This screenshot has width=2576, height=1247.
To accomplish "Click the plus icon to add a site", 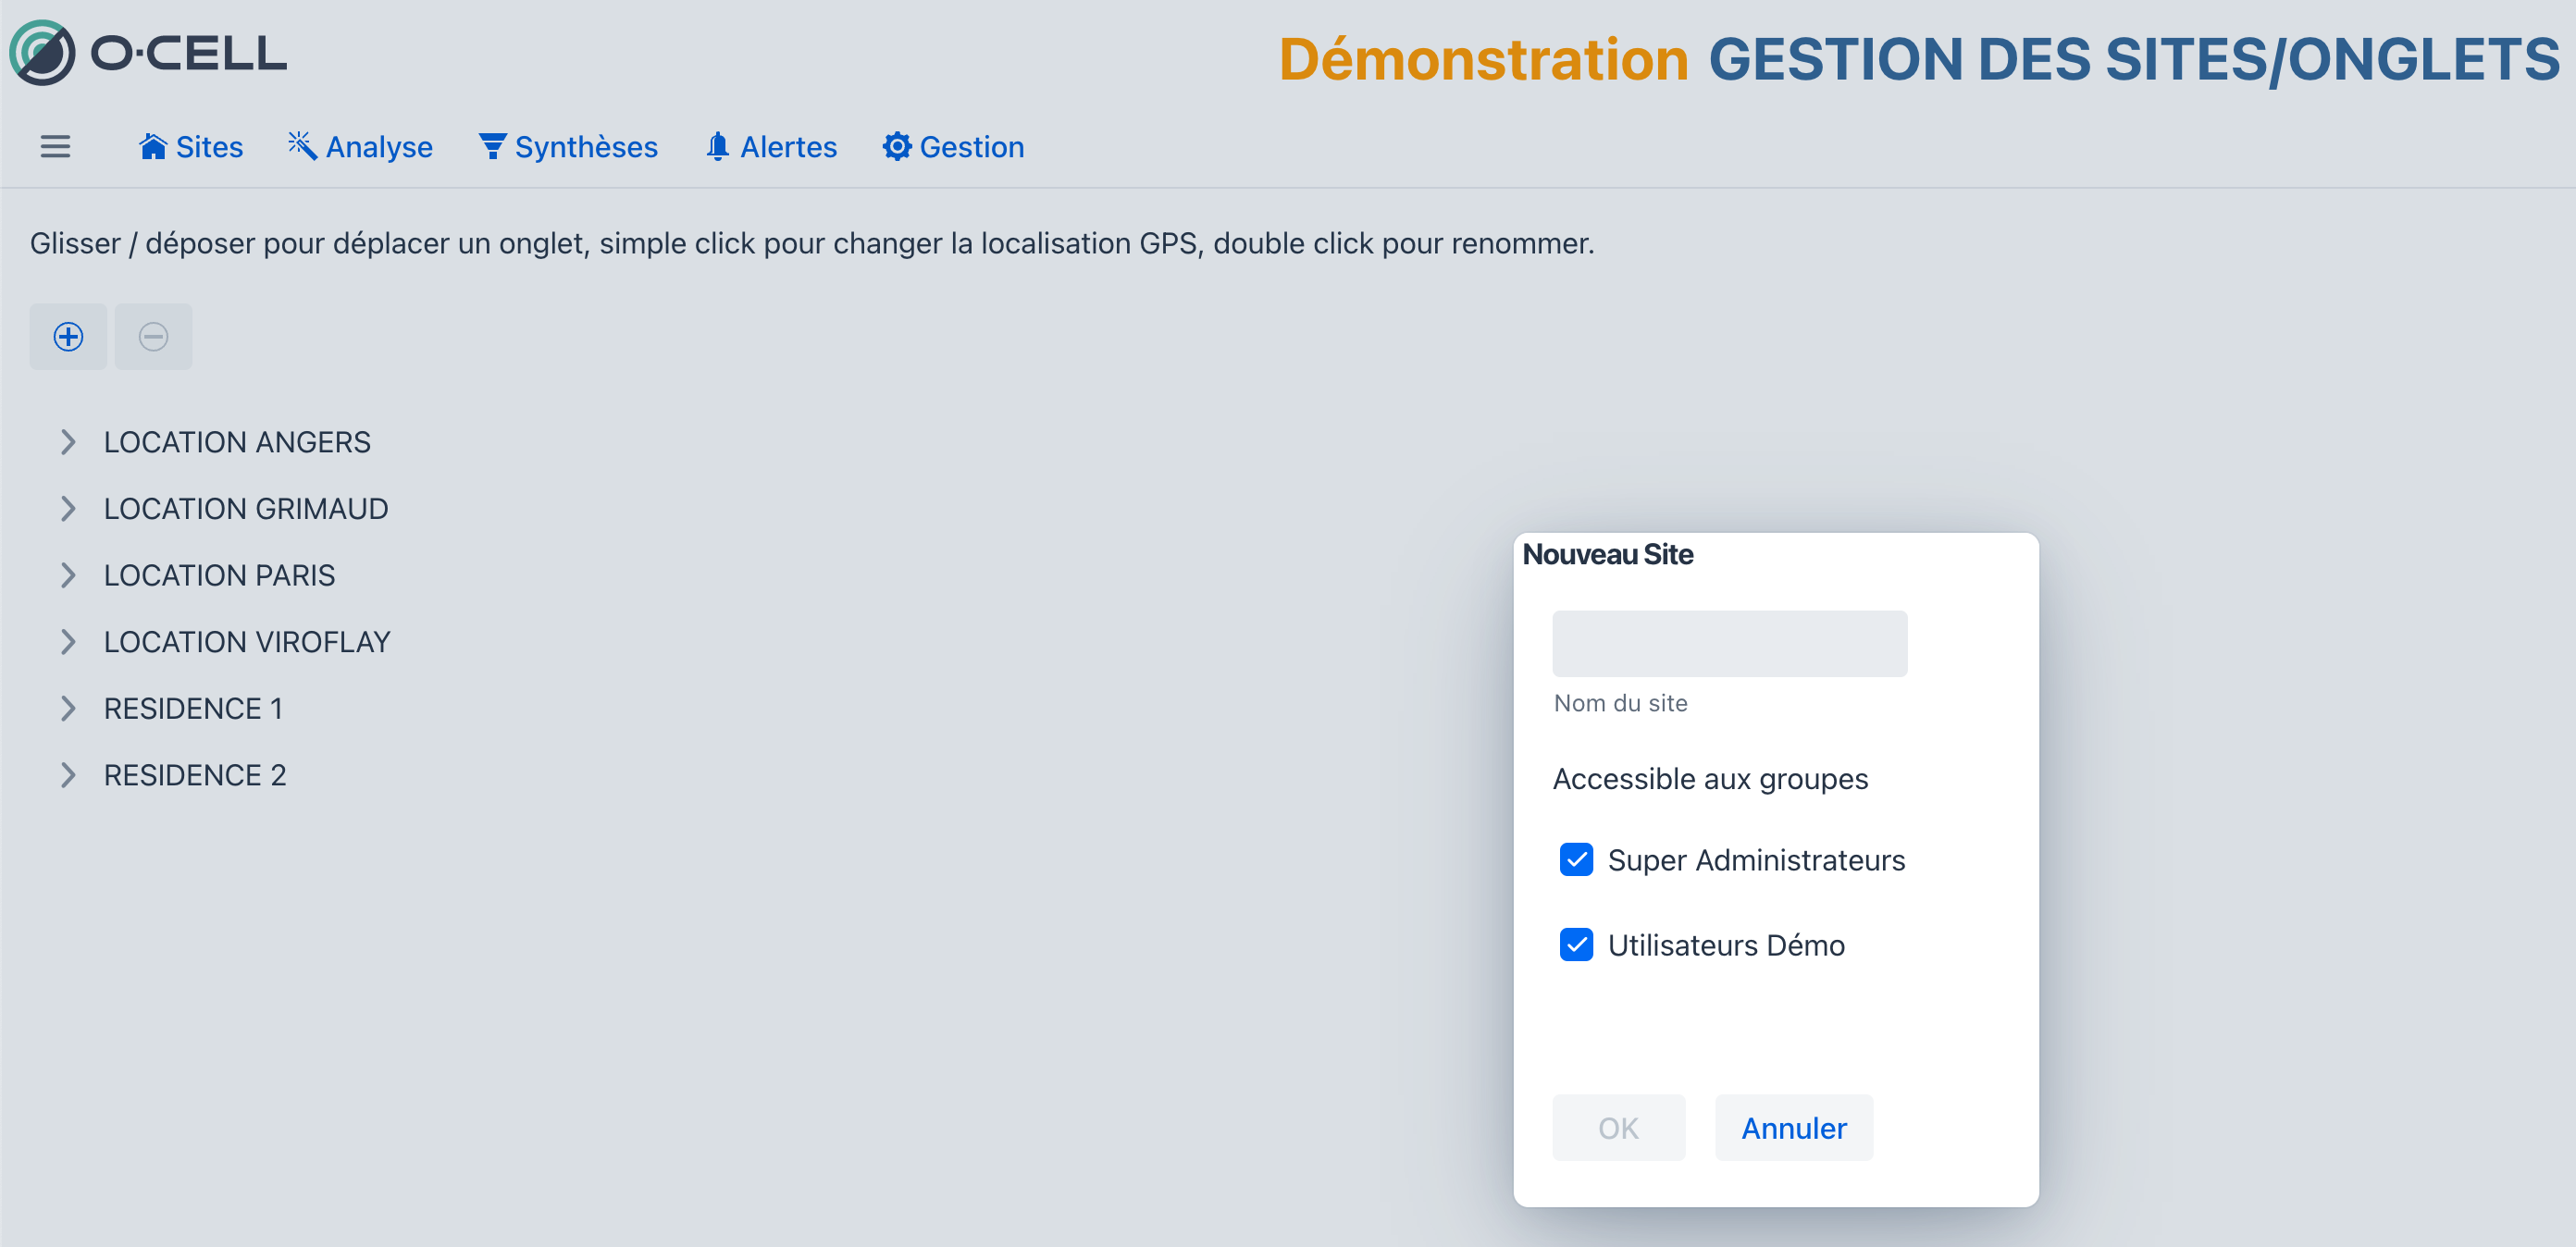I will (x=68, y=337).
